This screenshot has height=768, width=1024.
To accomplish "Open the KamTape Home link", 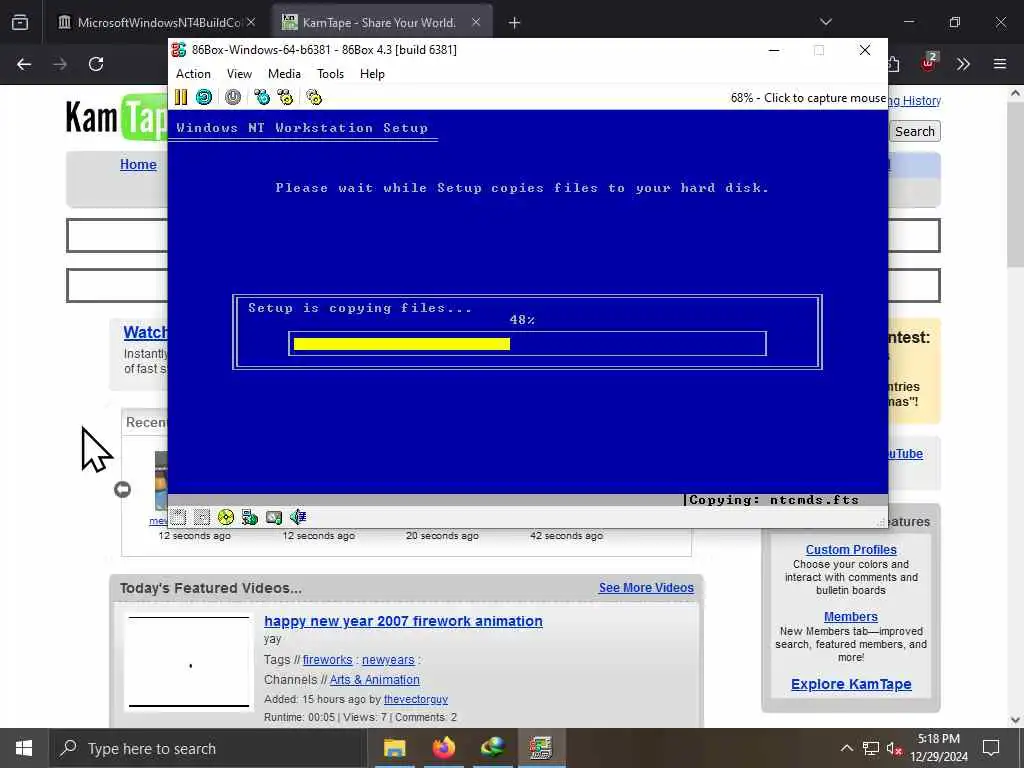I will coord(138,165).
